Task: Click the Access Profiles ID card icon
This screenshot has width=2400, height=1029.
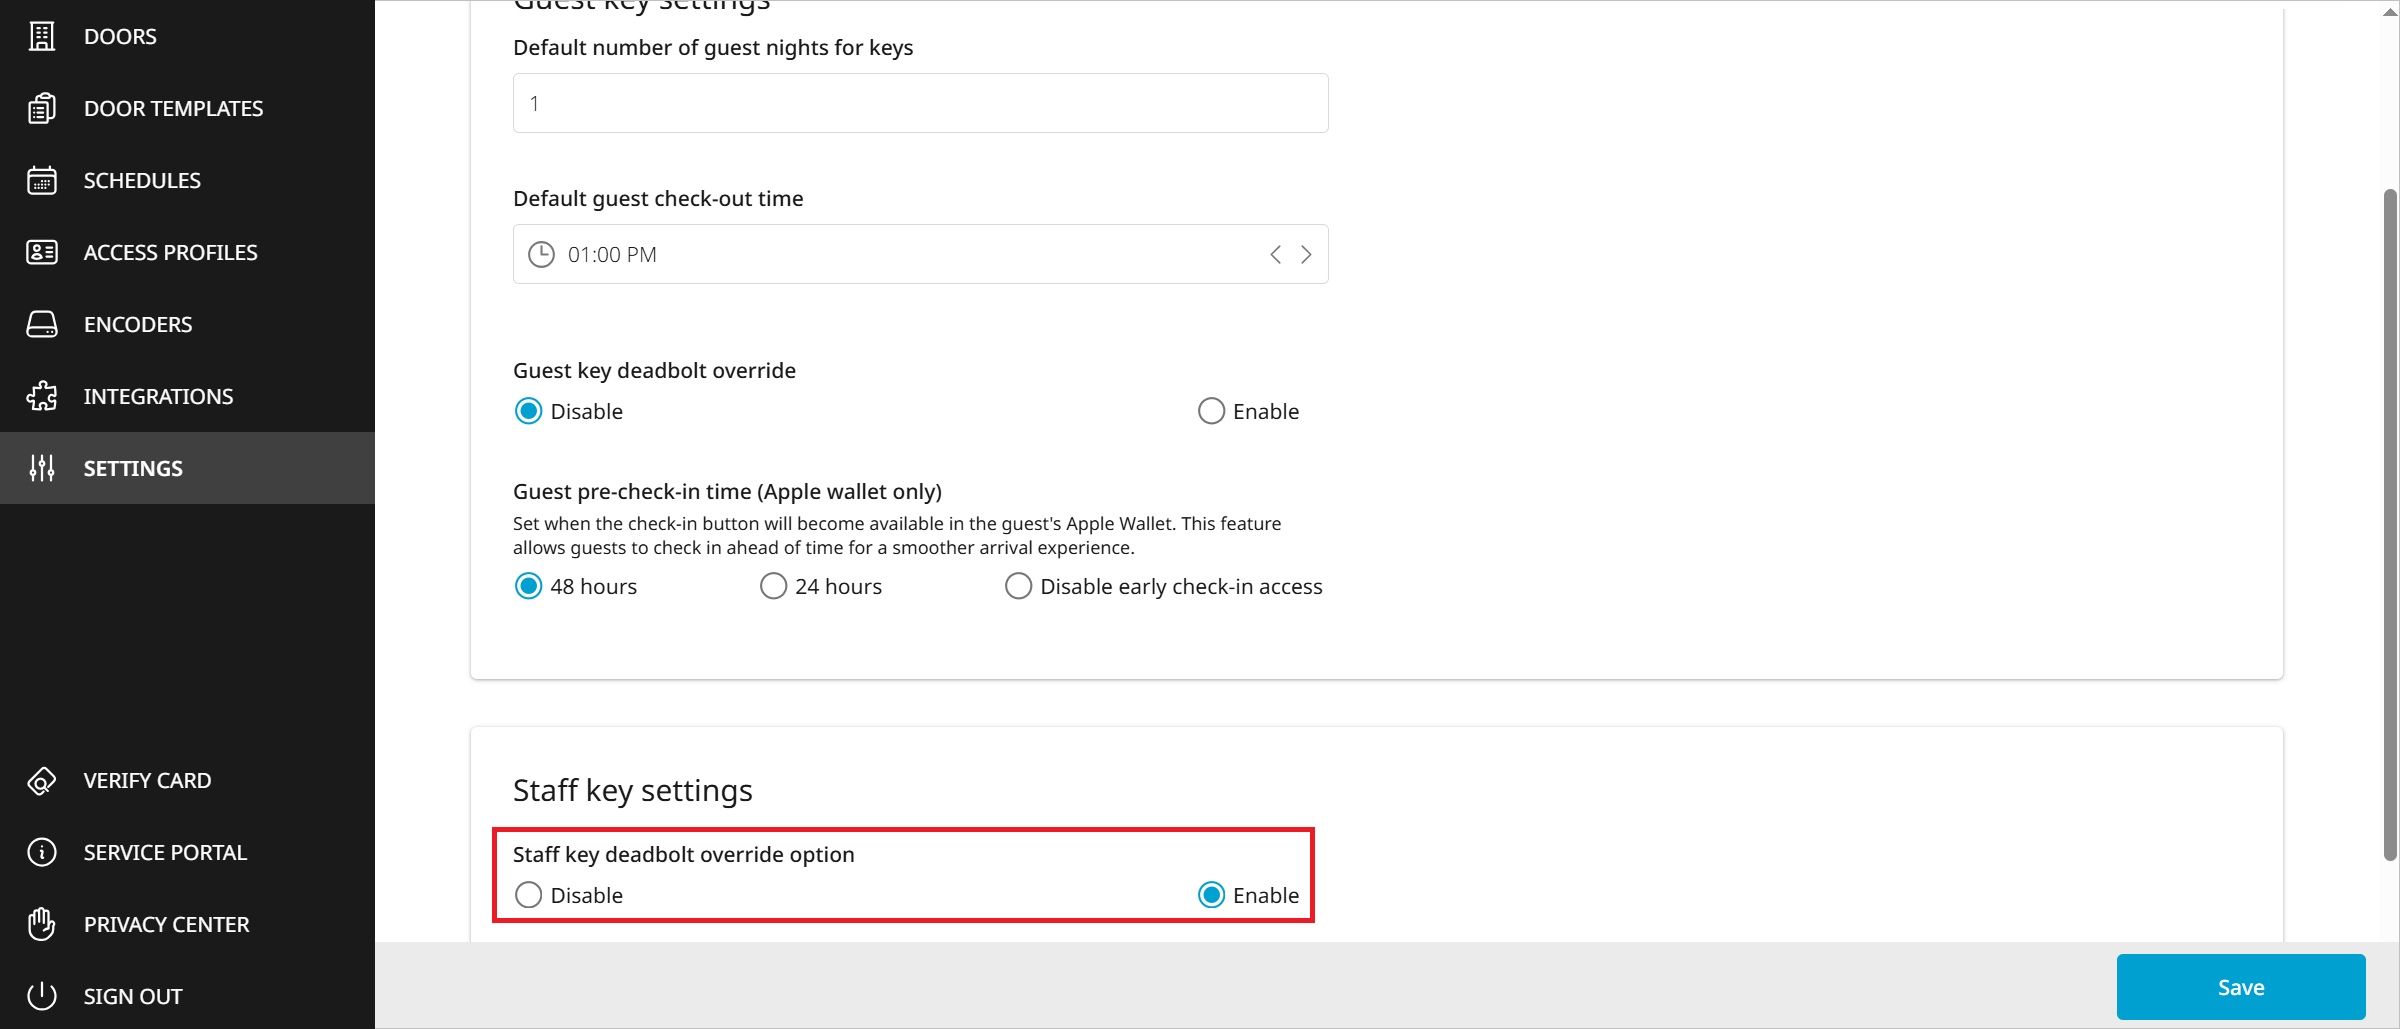Action: coord(41,252)
